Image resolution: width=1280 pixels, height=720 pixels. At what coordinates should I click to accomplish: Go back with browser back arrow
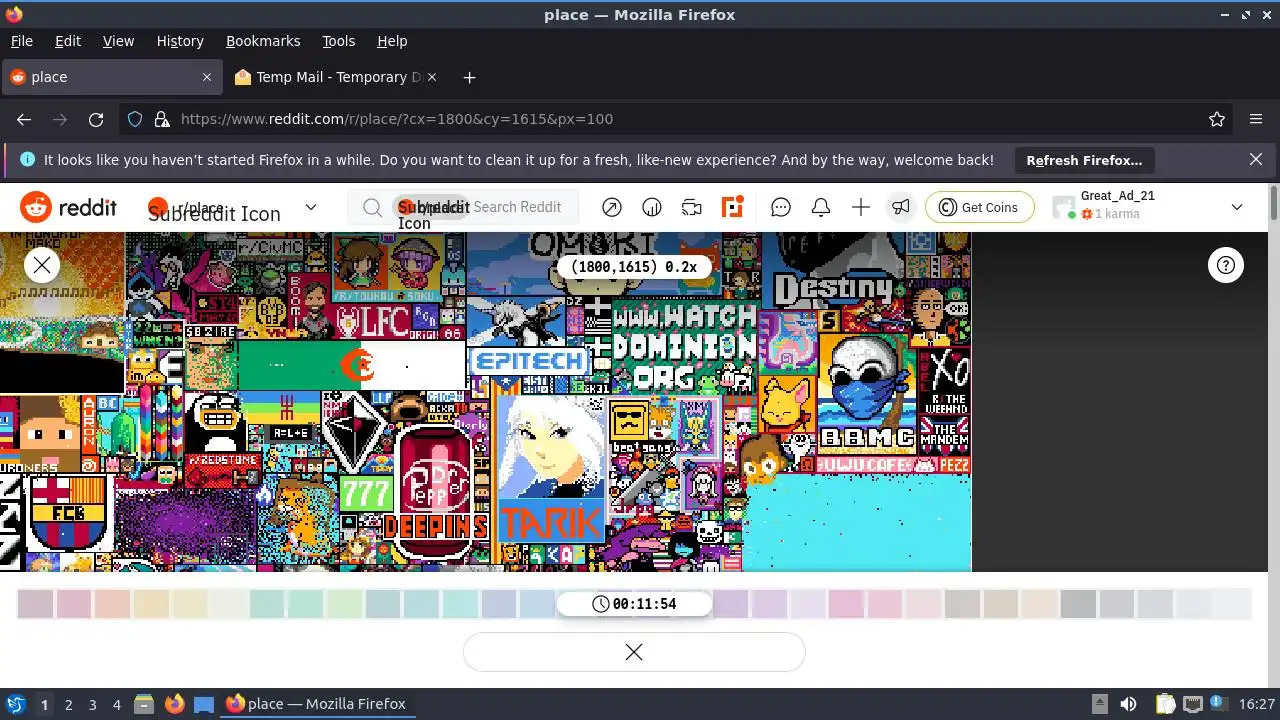click(x=24, y=119)
